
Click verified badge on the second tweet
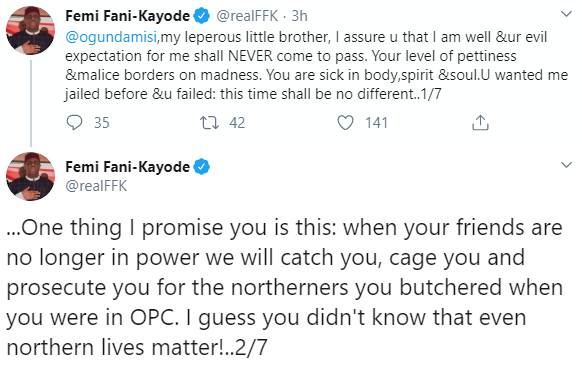202,167
